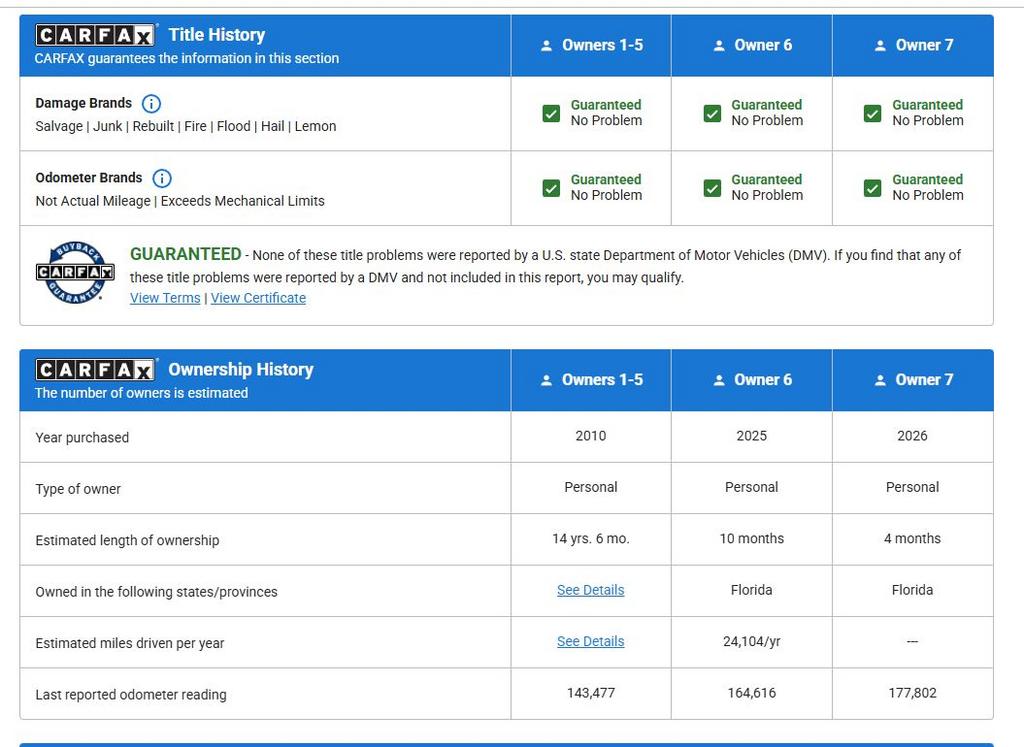1024x747 pixels.
Task: Select Owner 6 column header in Ownership History
Action: 752,380
